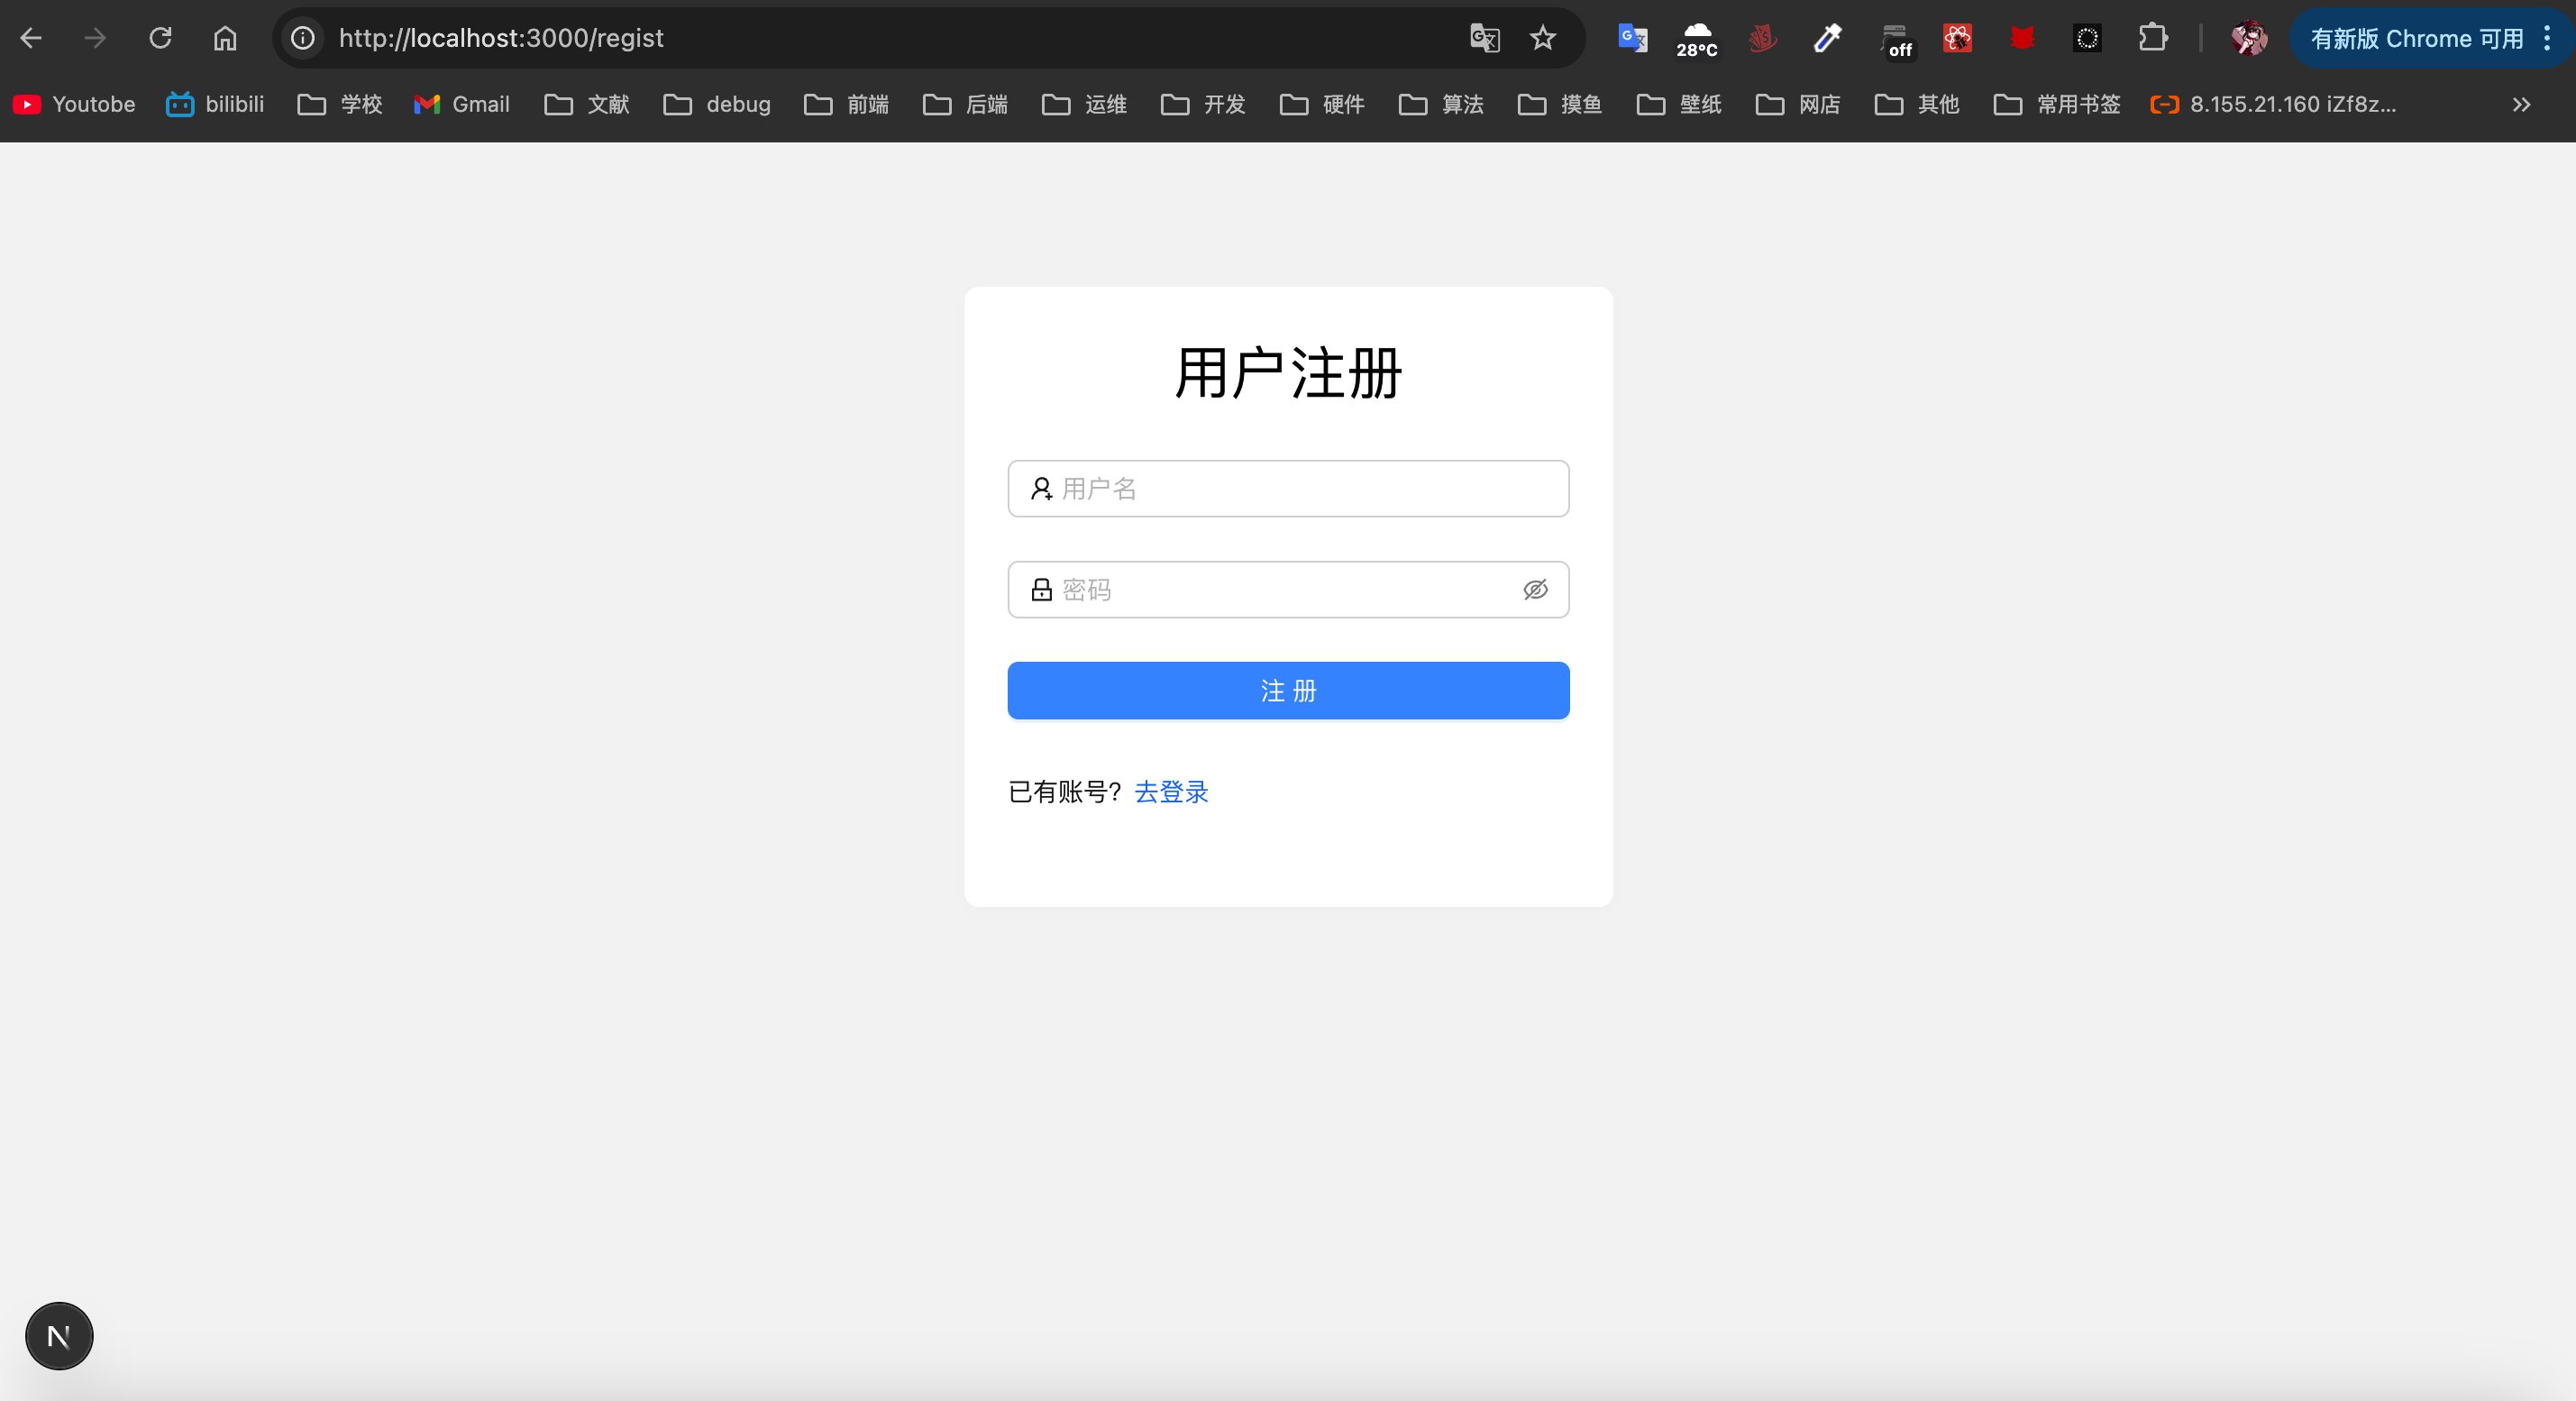
Task: Open the Gmail bookmark
Action: [x=462, y=104]
